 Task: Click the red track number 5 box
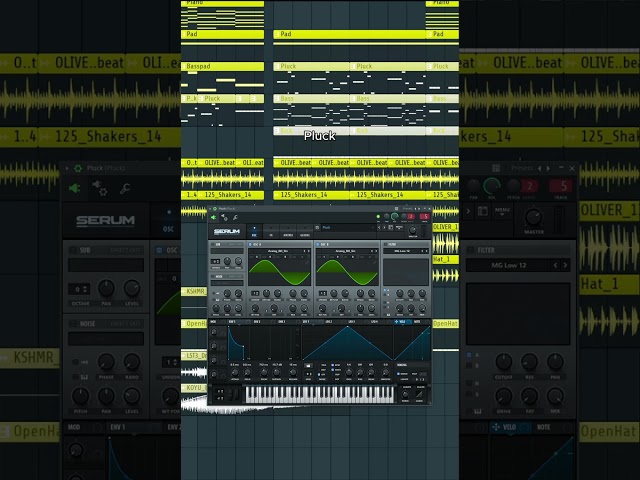click(x=425, y=216)
